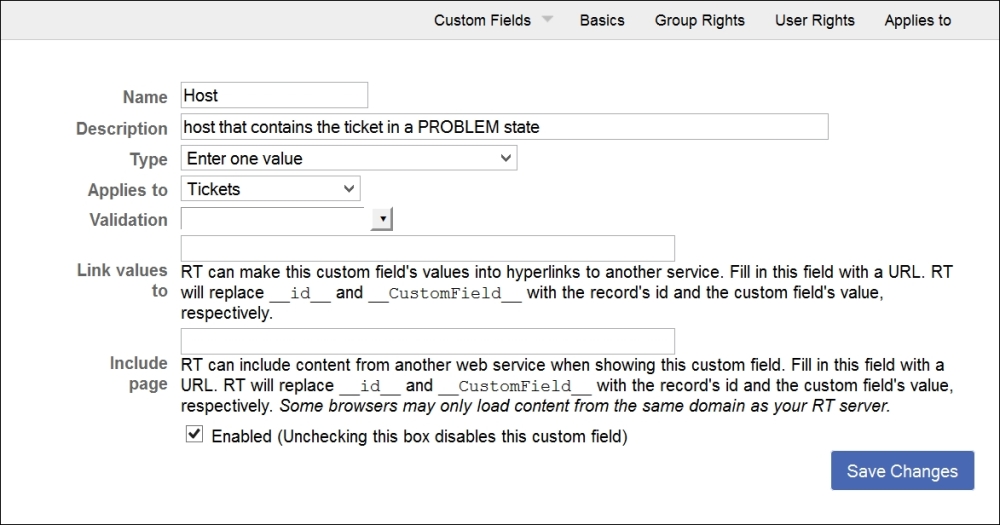Click the Link values to URL field
Screen dimensions: 1000x525
(x=427, y=248)
